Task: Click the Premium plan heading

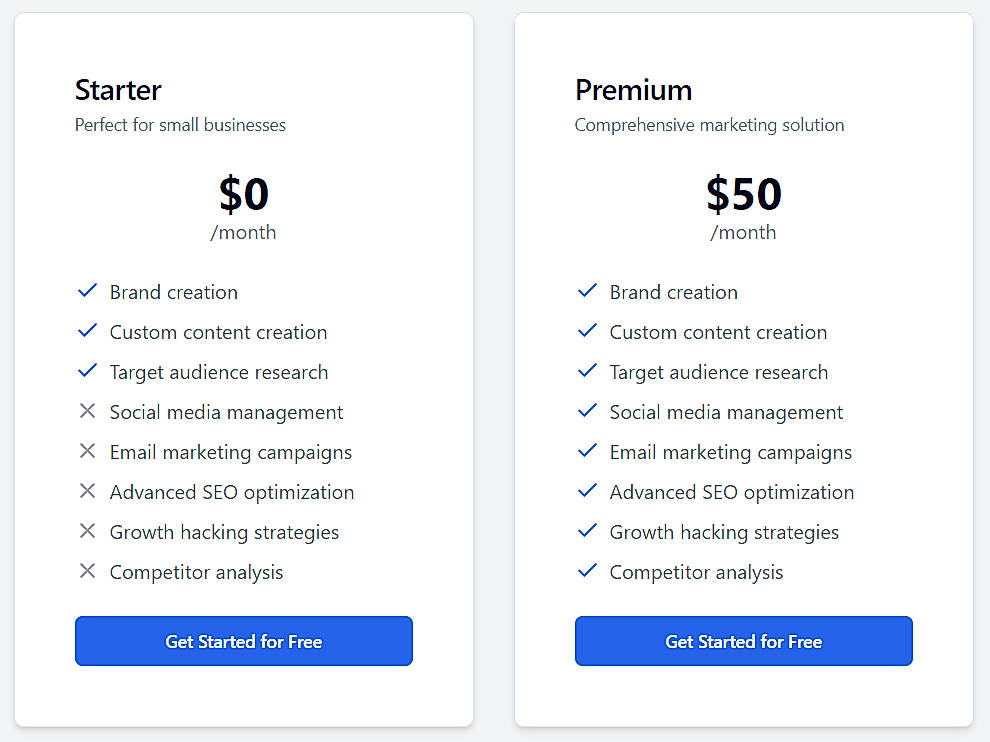Action: (633, 90)
